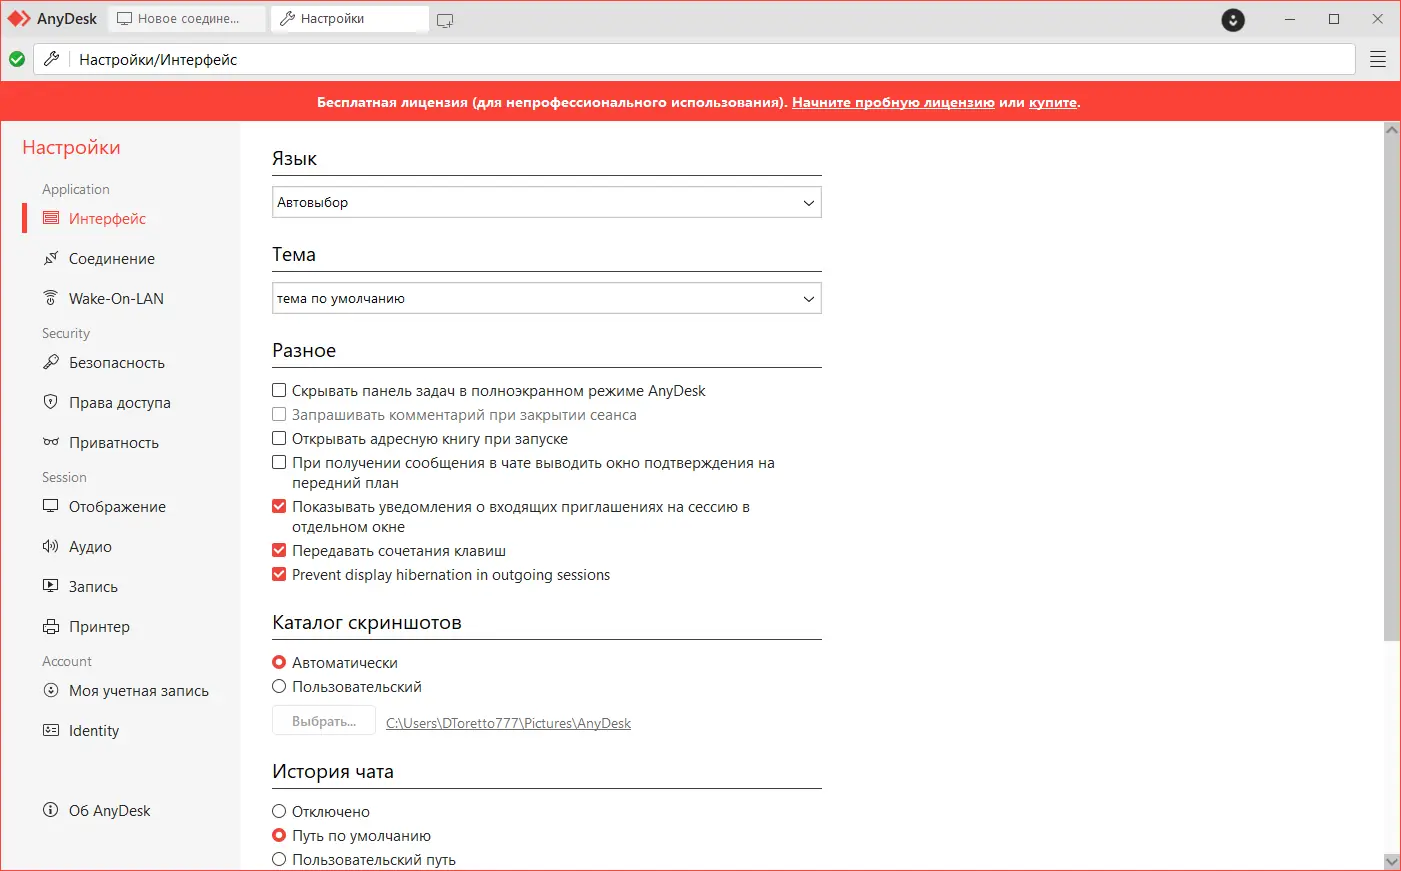This screenshot has height=871, width=1401.
Task: Open Отображение settings section
Action: point(117,506)
